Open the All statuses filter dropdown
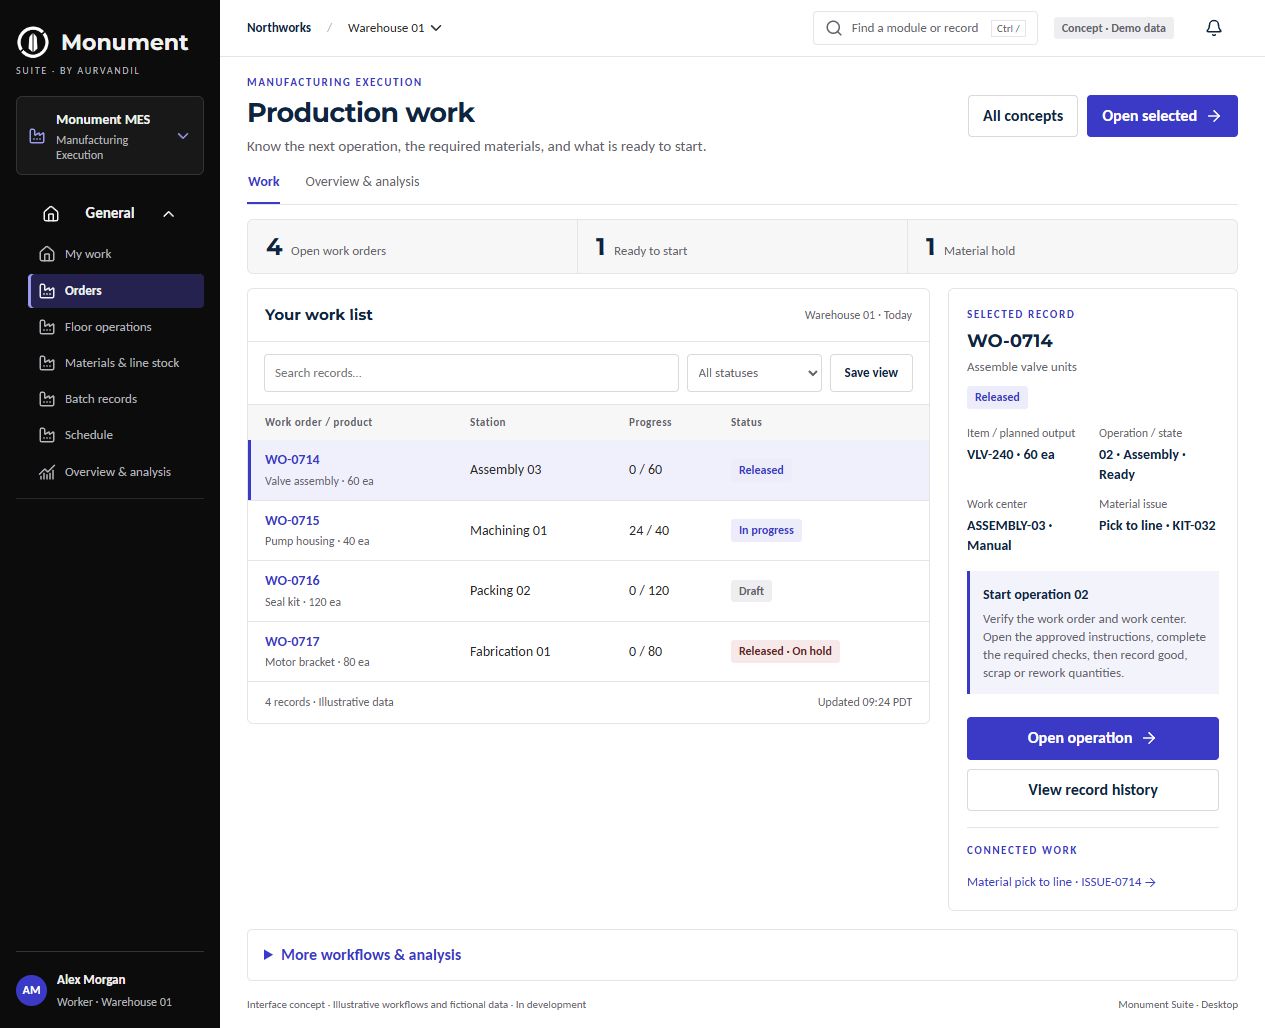 pyautogui.click(x=754, y=373)
